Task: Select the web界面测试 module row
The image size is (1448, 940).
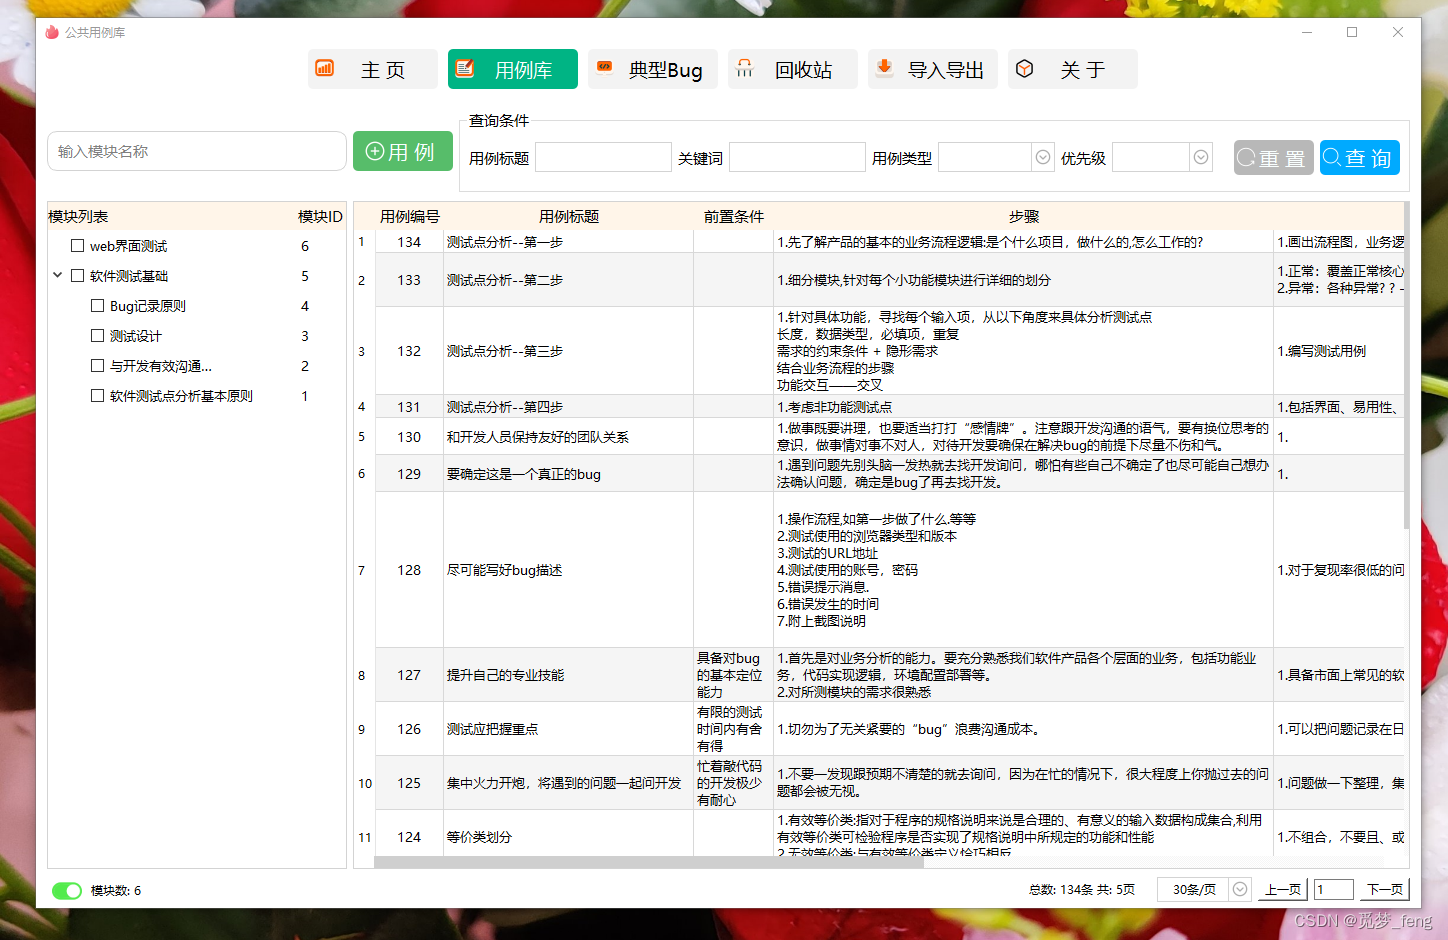Action: click(x=196, y=246)
